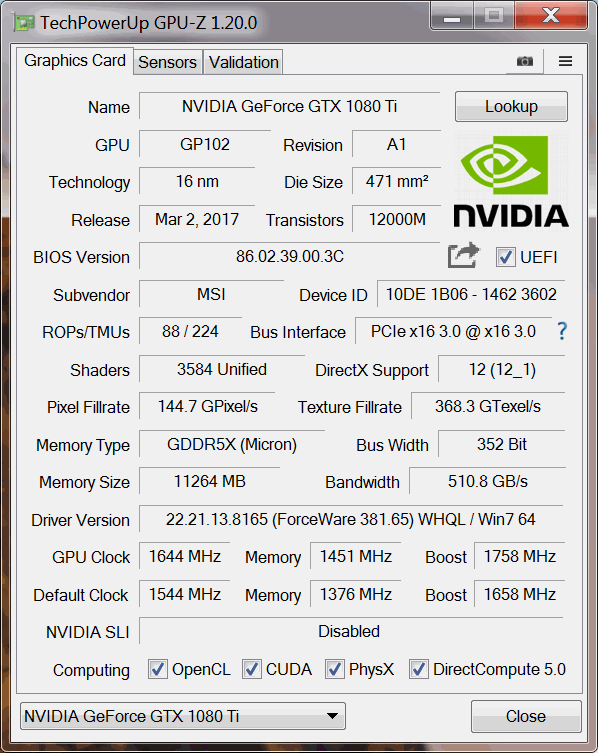
Task: Toggle the OpenCL checkbox
Action: (x=158, y=669)
